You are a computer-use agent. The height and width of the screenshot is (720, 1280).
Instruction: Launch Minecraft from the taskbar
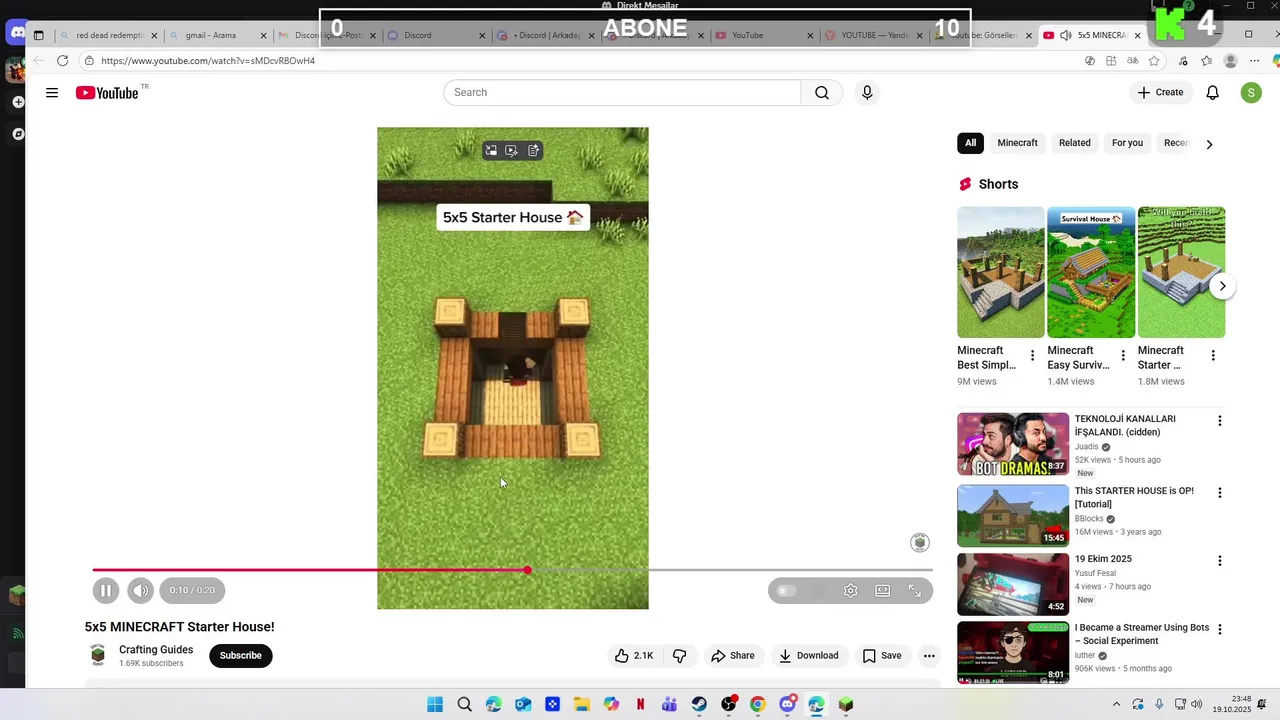(x=846, y=705)
